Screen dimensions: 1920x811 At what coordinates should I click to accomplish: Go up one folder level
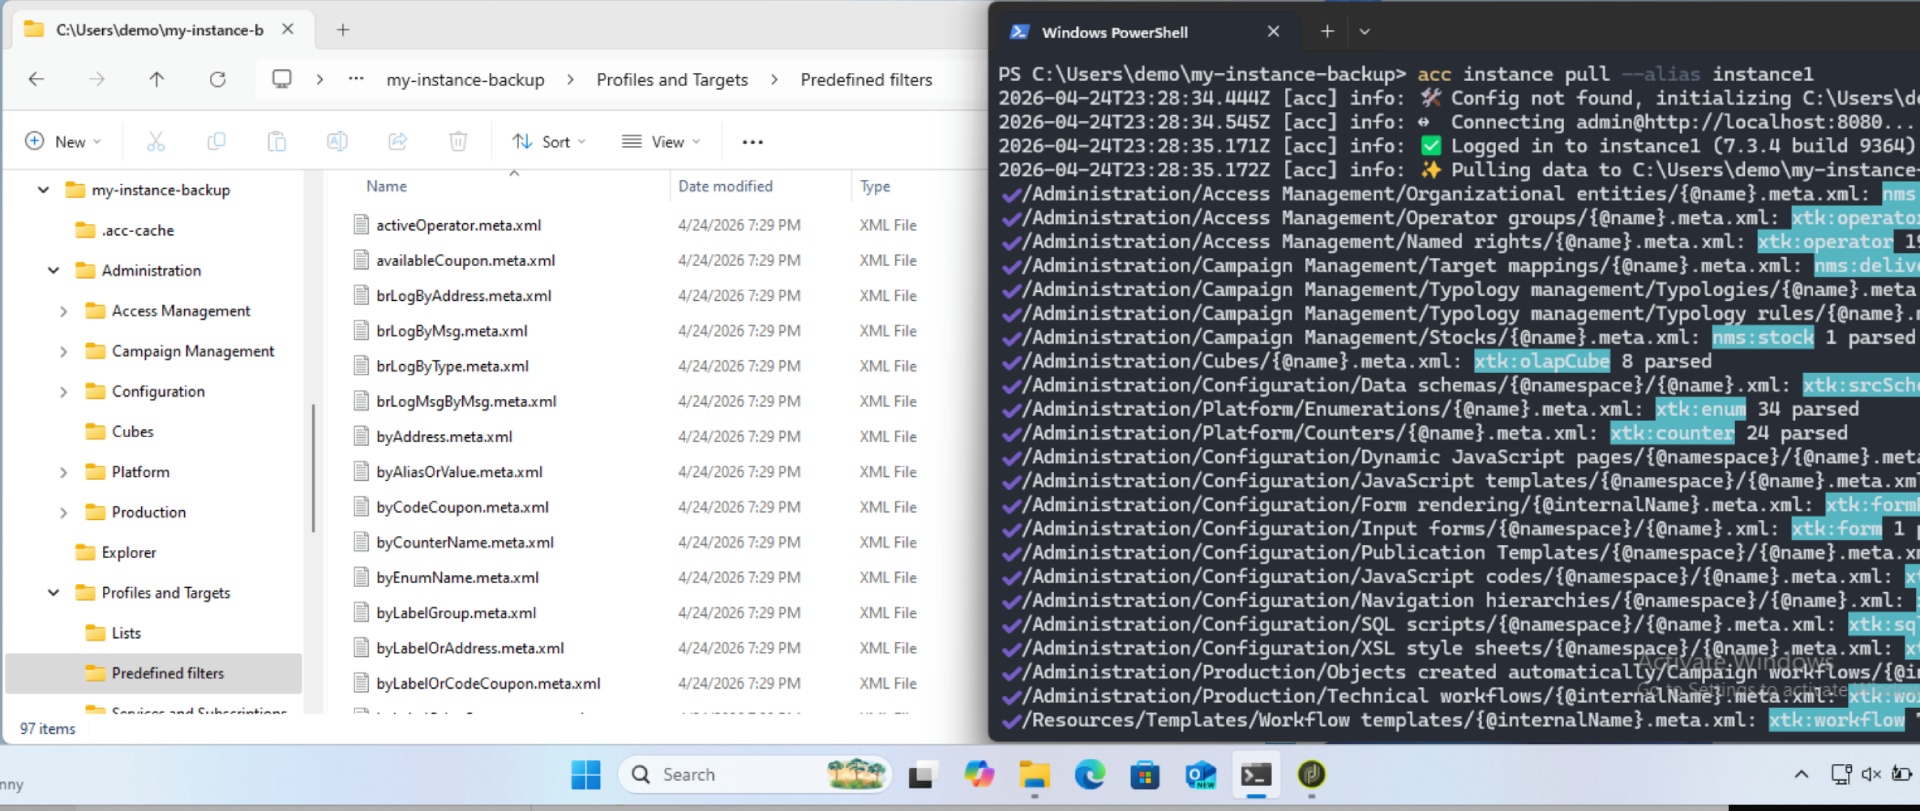click(157, 79)
